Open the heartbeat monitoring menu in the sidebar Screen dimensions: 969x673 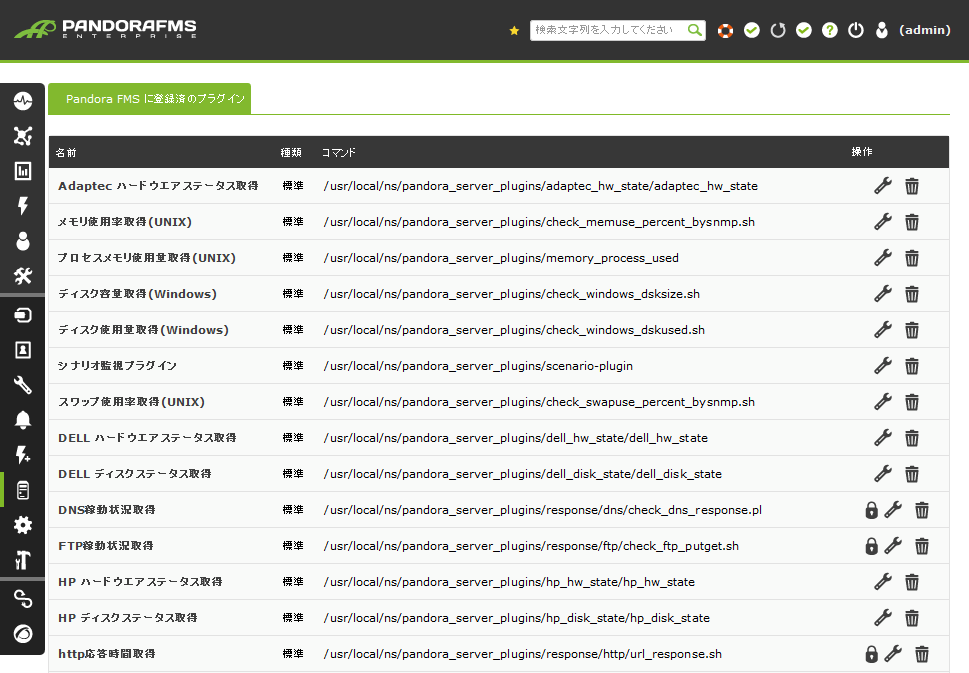click(23, 101)
